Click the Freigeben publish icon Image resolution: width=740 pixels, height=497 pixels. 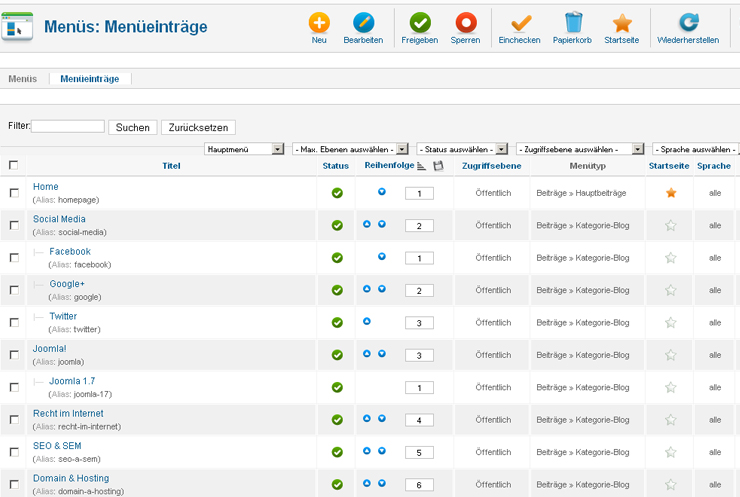click(420, 24)
